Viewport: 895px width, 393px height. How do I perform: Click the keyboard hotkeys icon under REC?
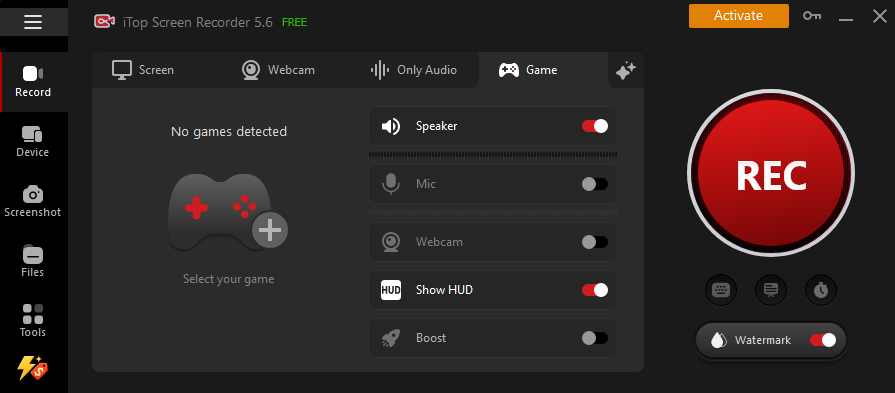pyautogui.click(x=721, y=290)
